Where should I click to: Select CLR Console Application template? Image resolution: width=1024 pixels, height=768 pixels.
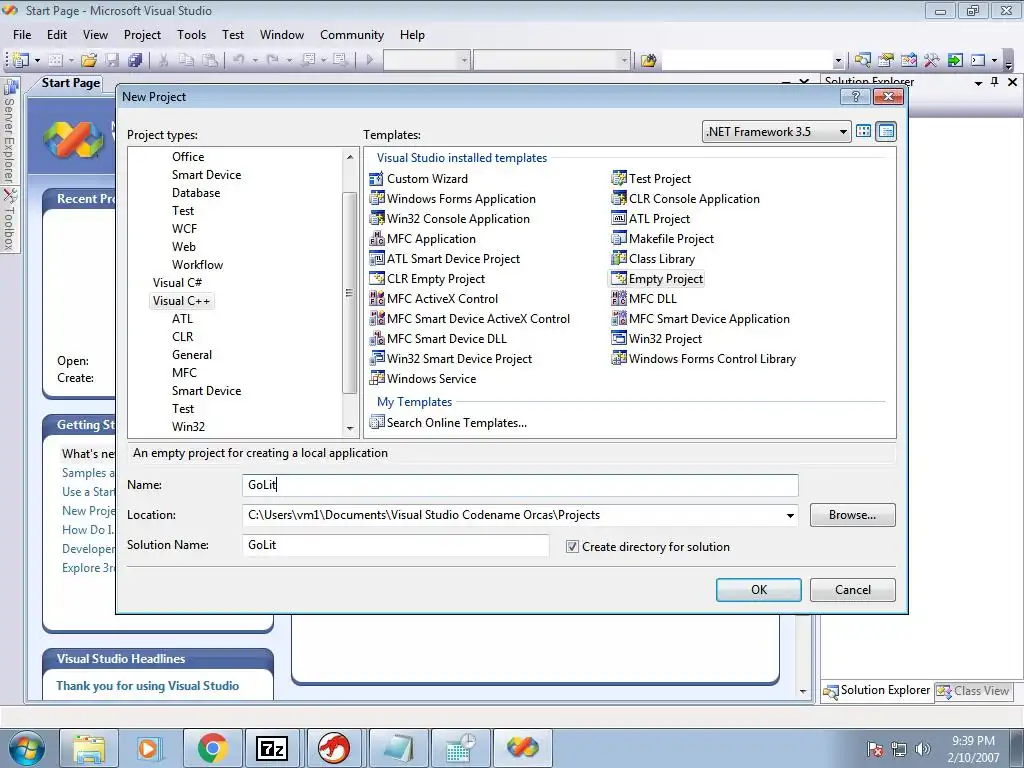(x=686, y=199)
